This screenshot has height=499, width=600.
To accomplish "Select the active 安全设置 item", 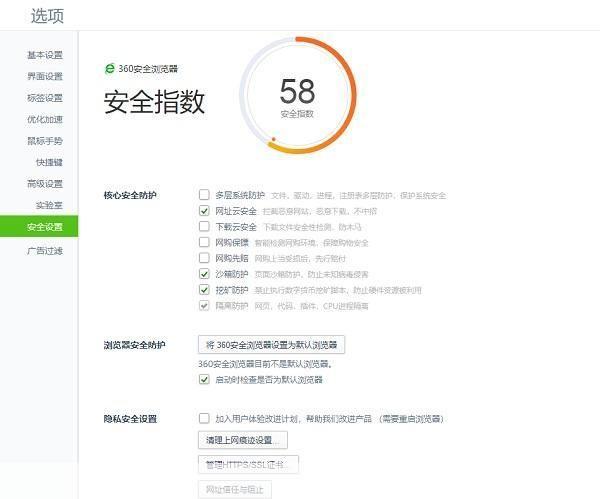I will pyautogui.click(x=39, y=226).
